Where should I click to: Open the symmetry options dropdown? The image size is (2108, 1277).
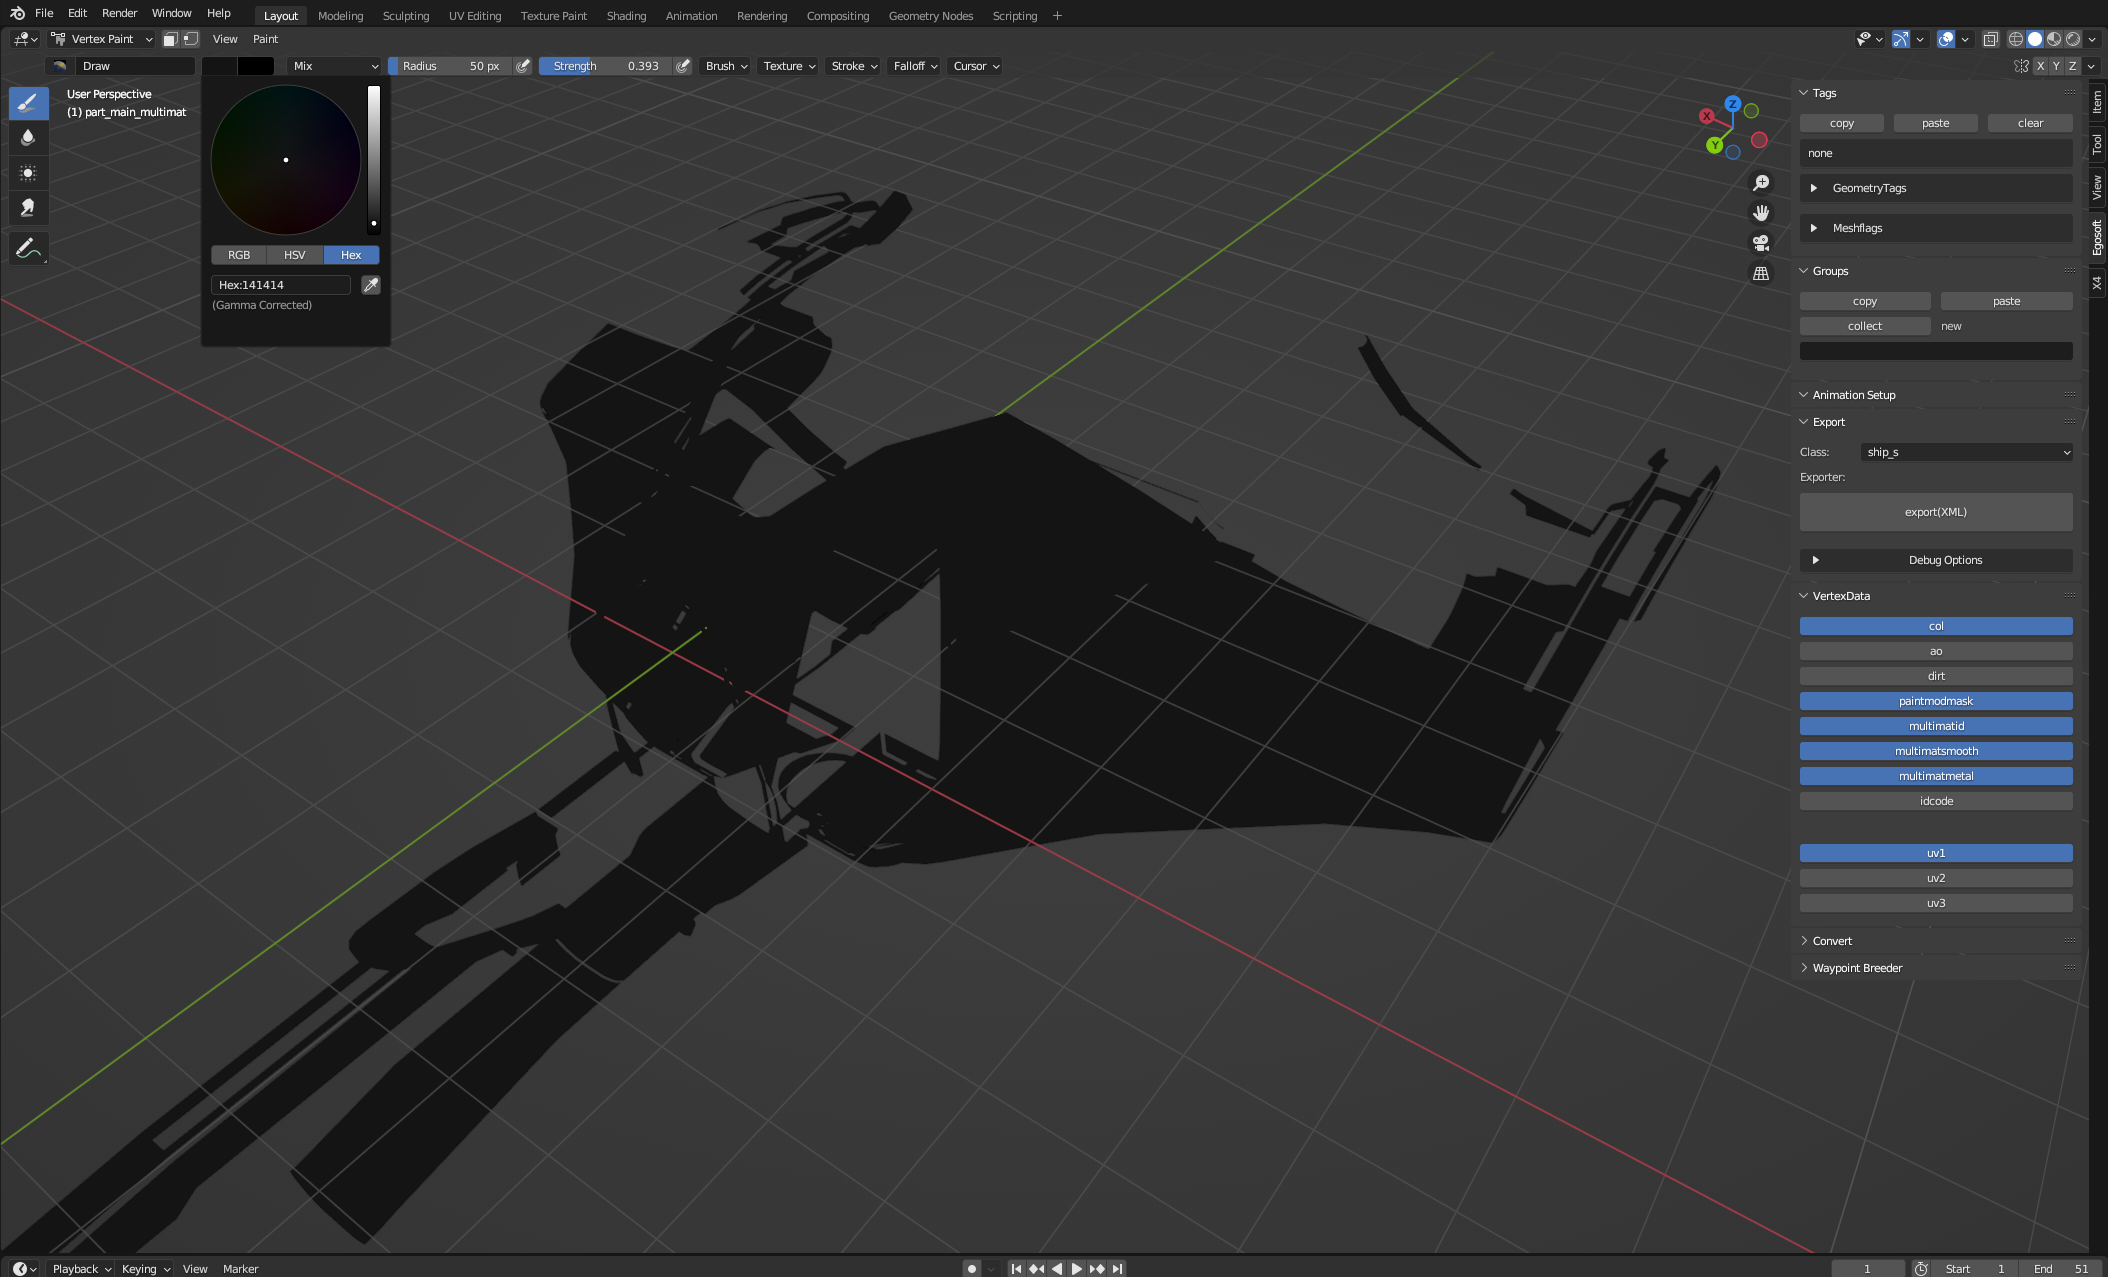[2091, 66]
